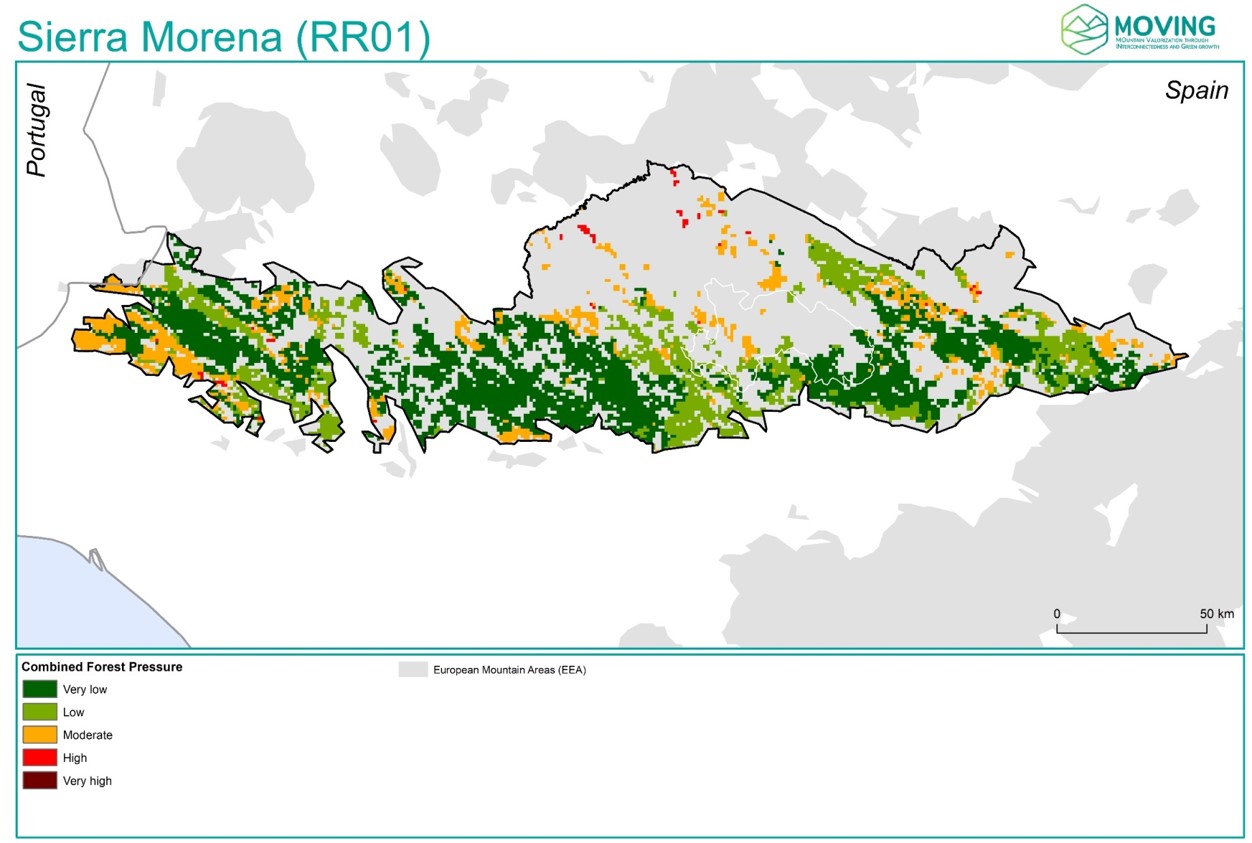Click the '50 km' scale bar label
This screenshot has height=843, width=1252.
[x=1216, y=613]
